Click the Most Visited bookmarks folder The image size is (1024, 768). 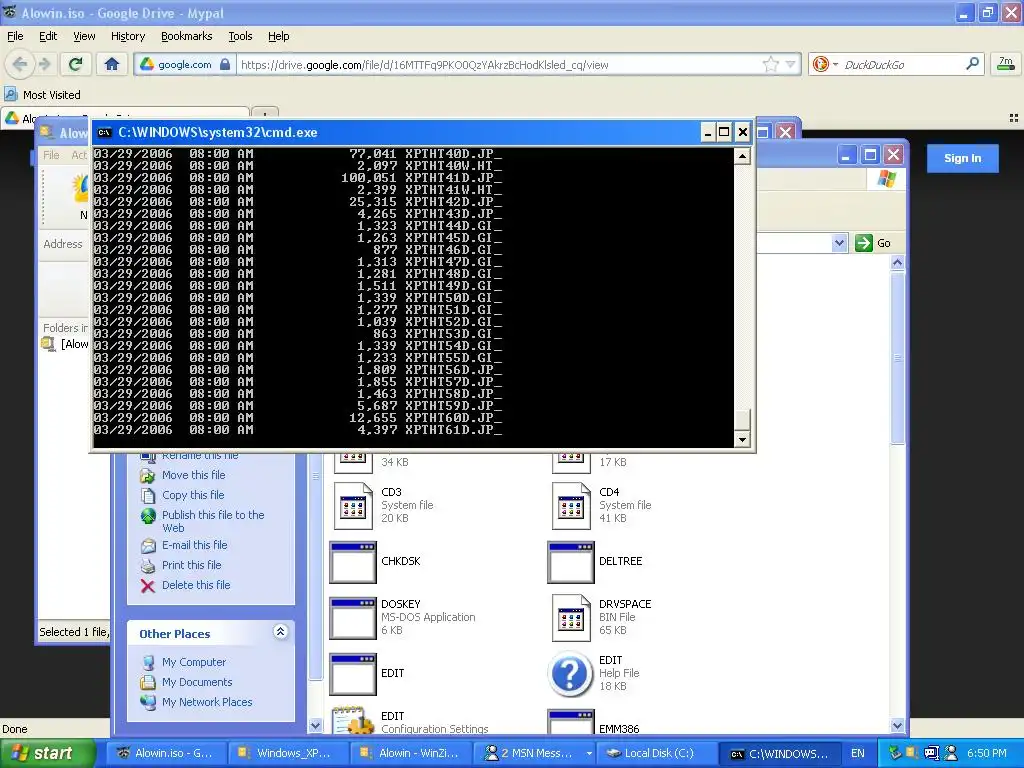tap(43, 95)
